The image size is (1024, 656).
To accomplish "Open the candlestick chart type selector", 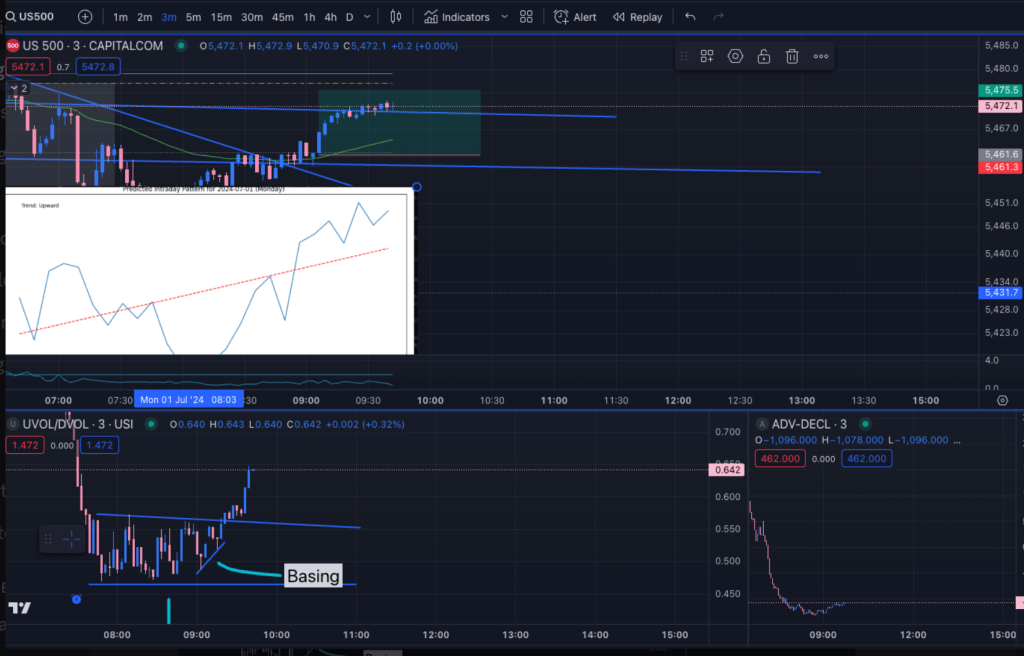I will point(395,17).
